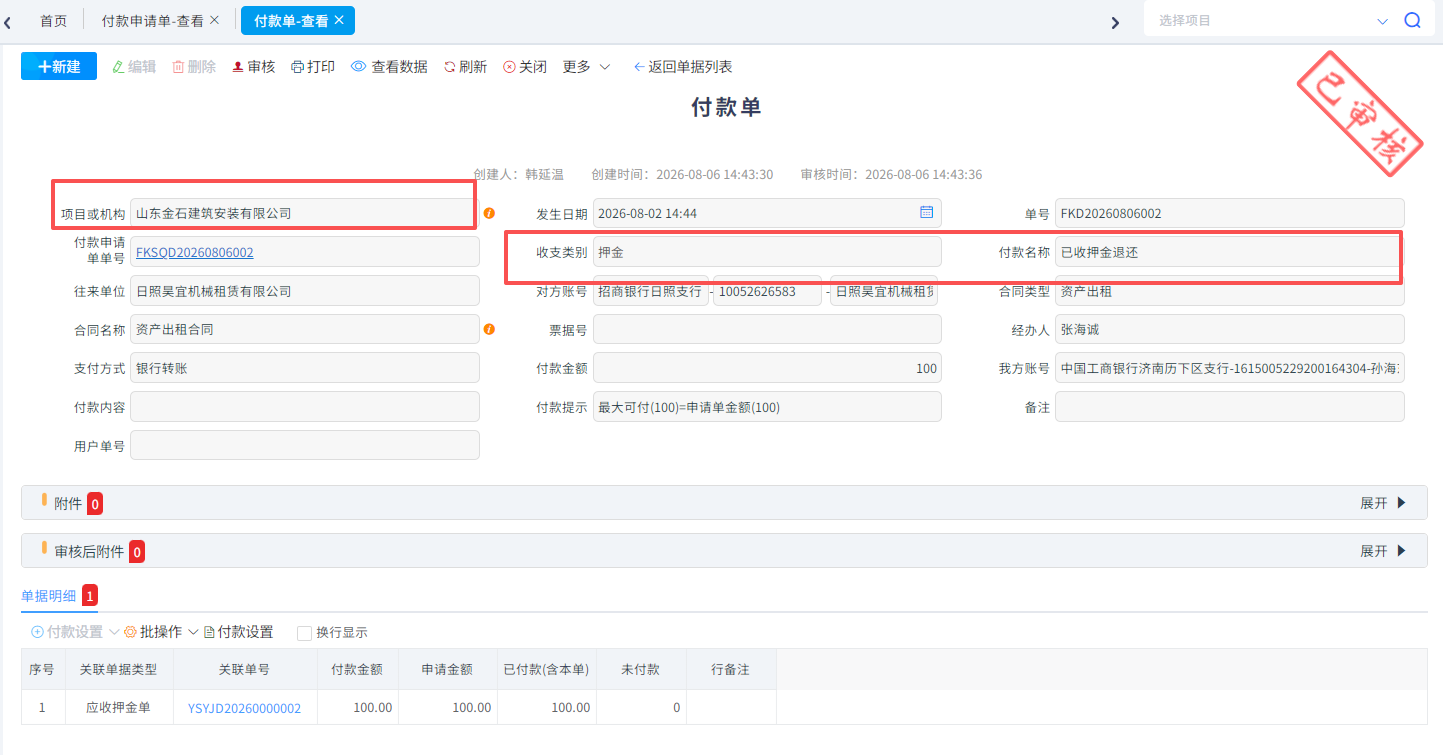Refresh the form with 刷新
The width and height of the screenshot is (1443, 755).
click(x=465, y=67)
